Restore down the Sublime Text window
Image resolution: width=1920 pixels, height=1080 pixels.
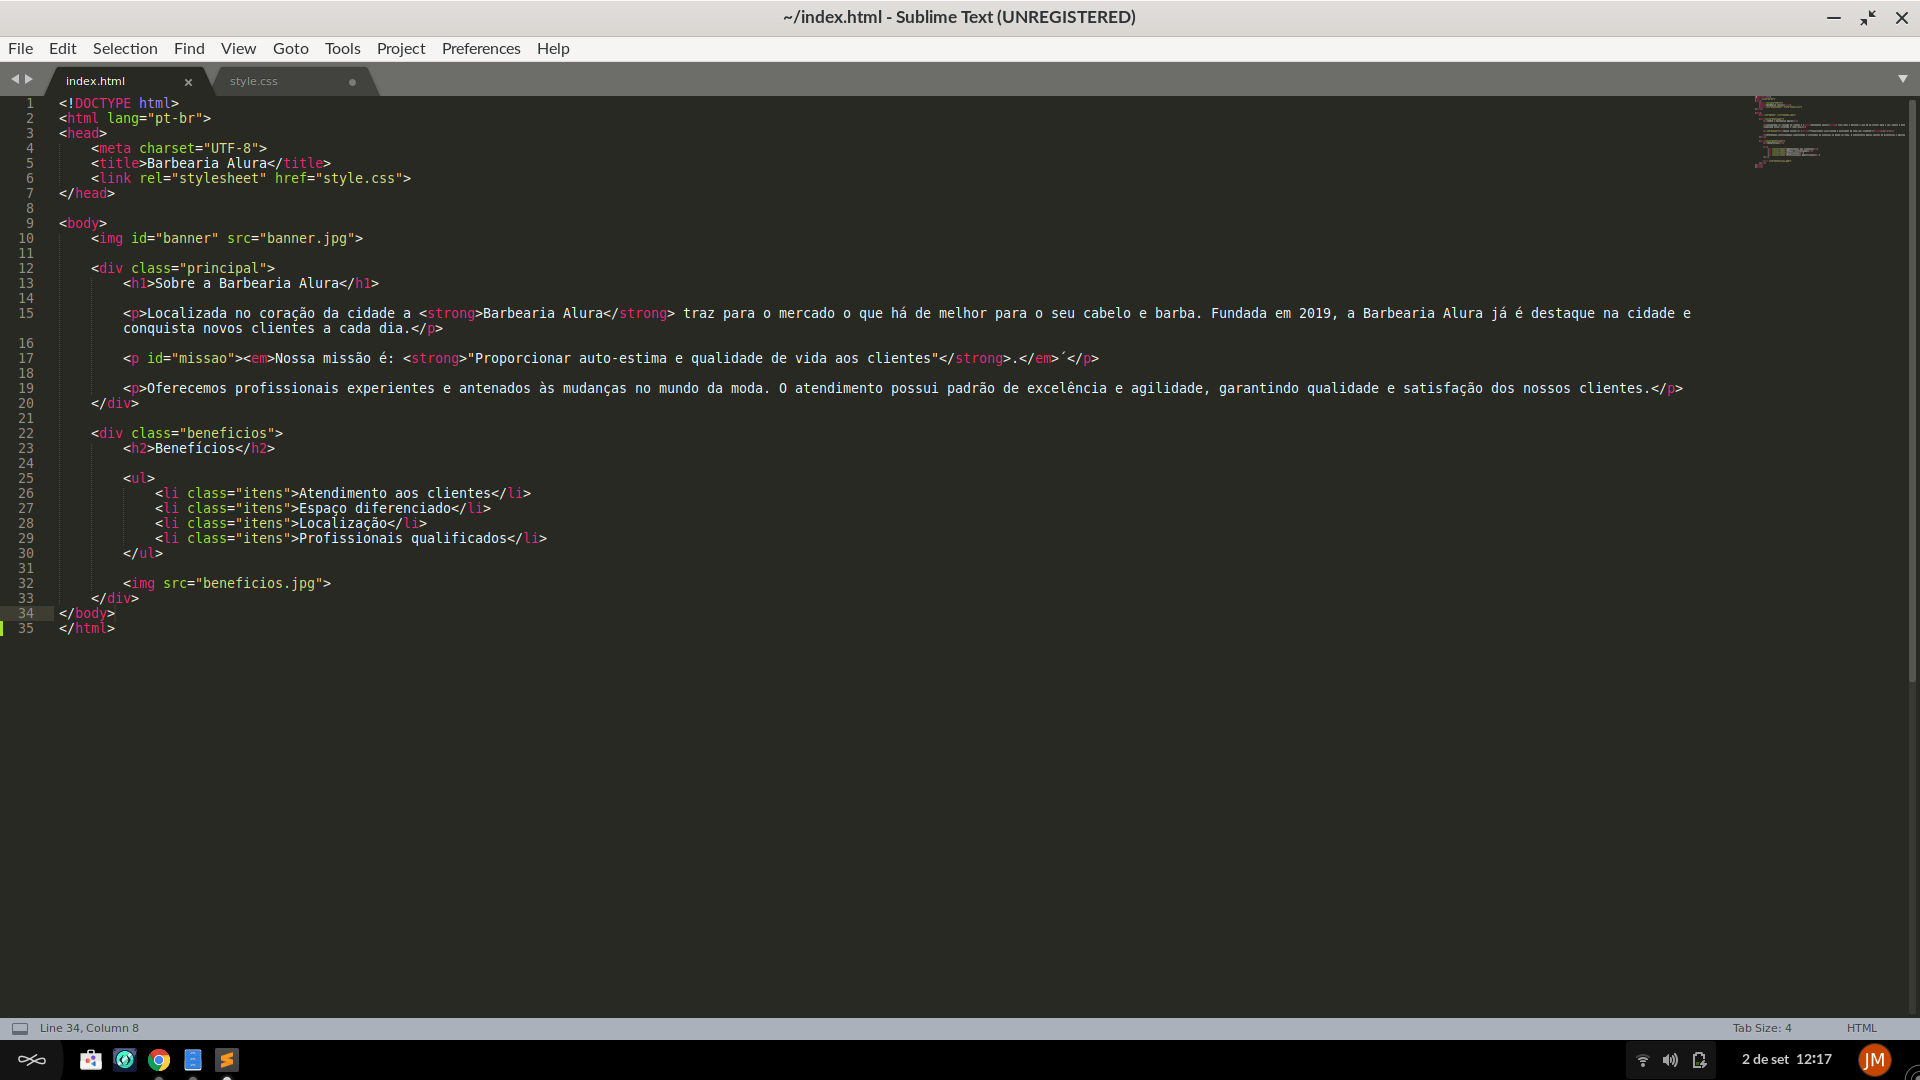1867,18
